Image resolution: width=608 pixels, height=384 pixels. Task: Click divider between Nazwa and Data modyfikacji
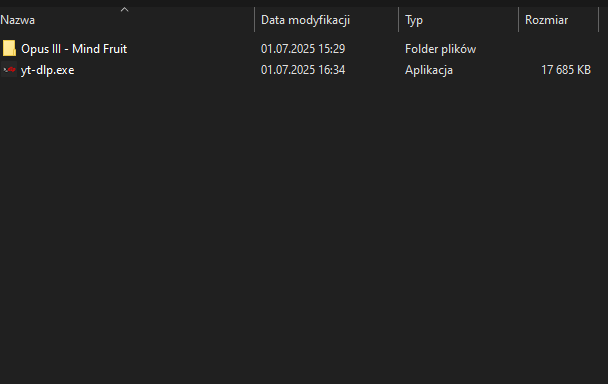click(x=255, y=19)
